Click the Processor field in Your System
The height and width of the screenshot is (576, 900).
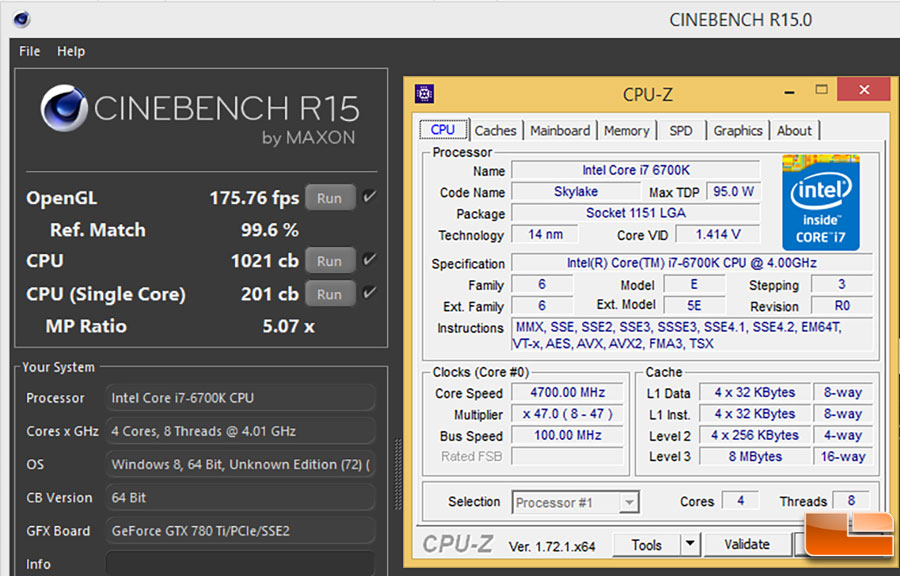coord(240,398)
